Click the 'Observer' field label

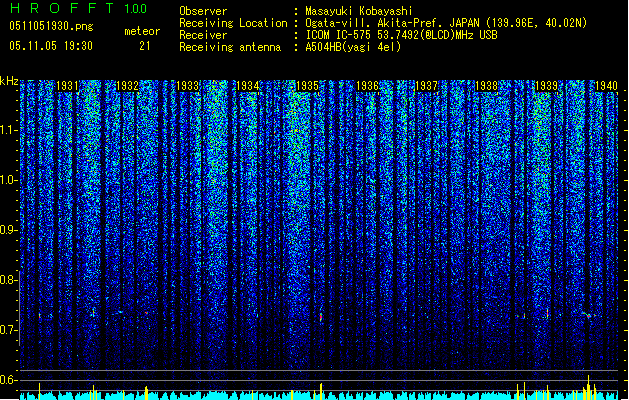click(x=203, y=11)
